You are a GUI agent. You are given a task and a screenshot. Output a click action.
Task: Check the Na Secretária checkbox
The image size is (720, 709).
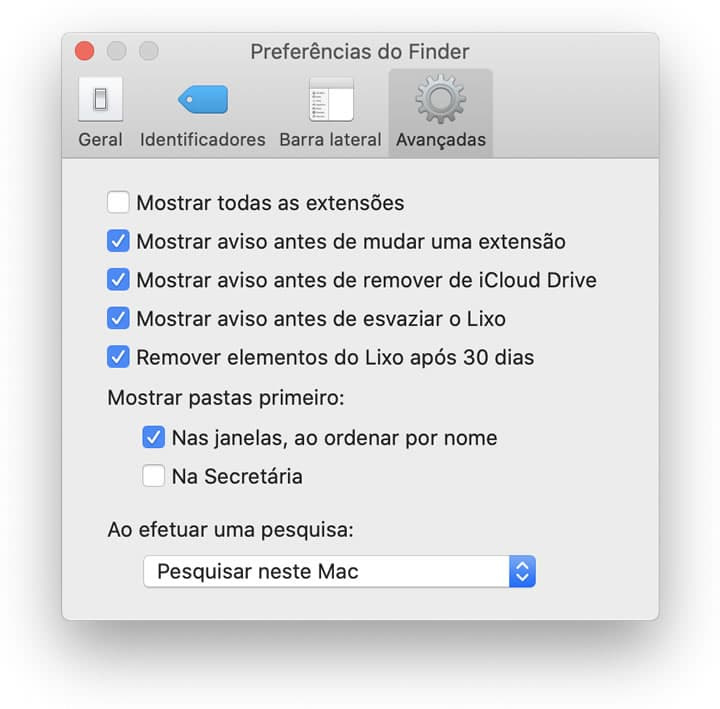[154, 477]
